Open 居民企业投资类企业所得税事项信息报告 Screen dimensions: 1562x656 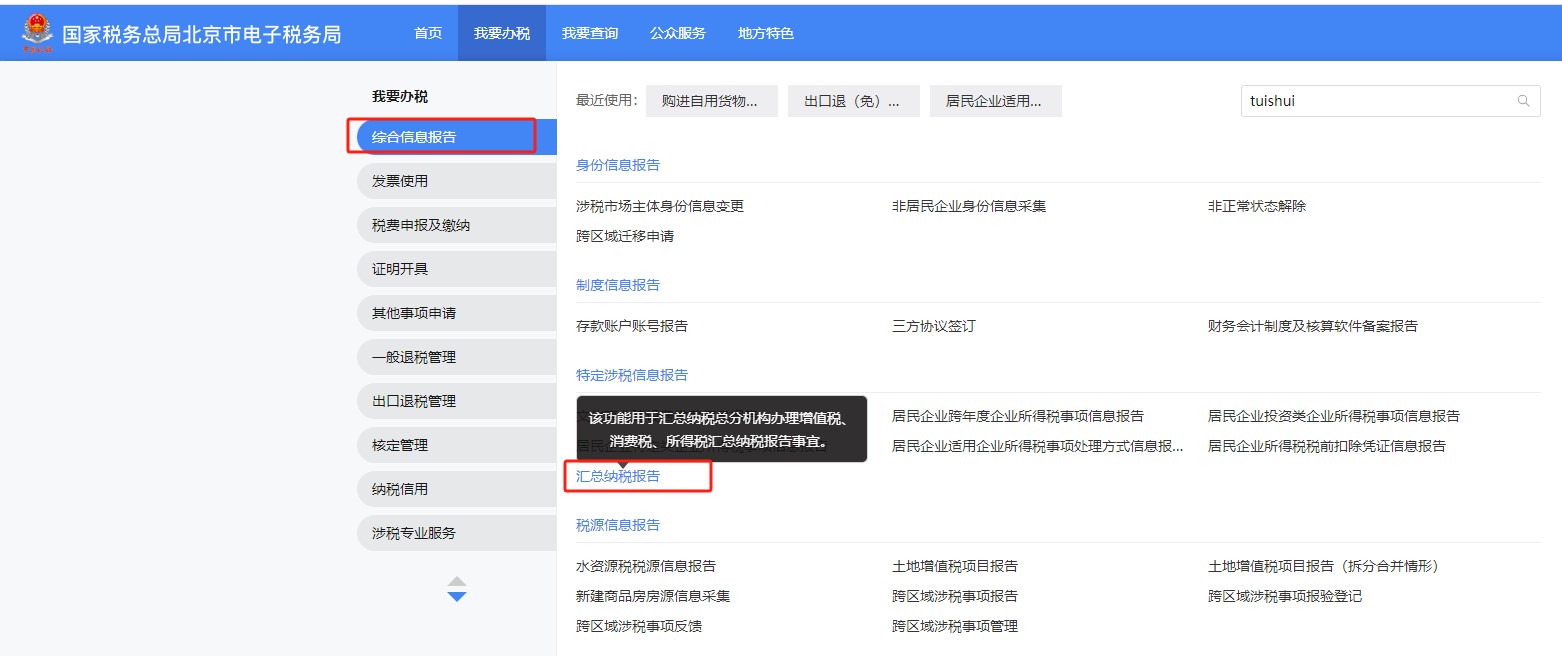click(1334, 416)
